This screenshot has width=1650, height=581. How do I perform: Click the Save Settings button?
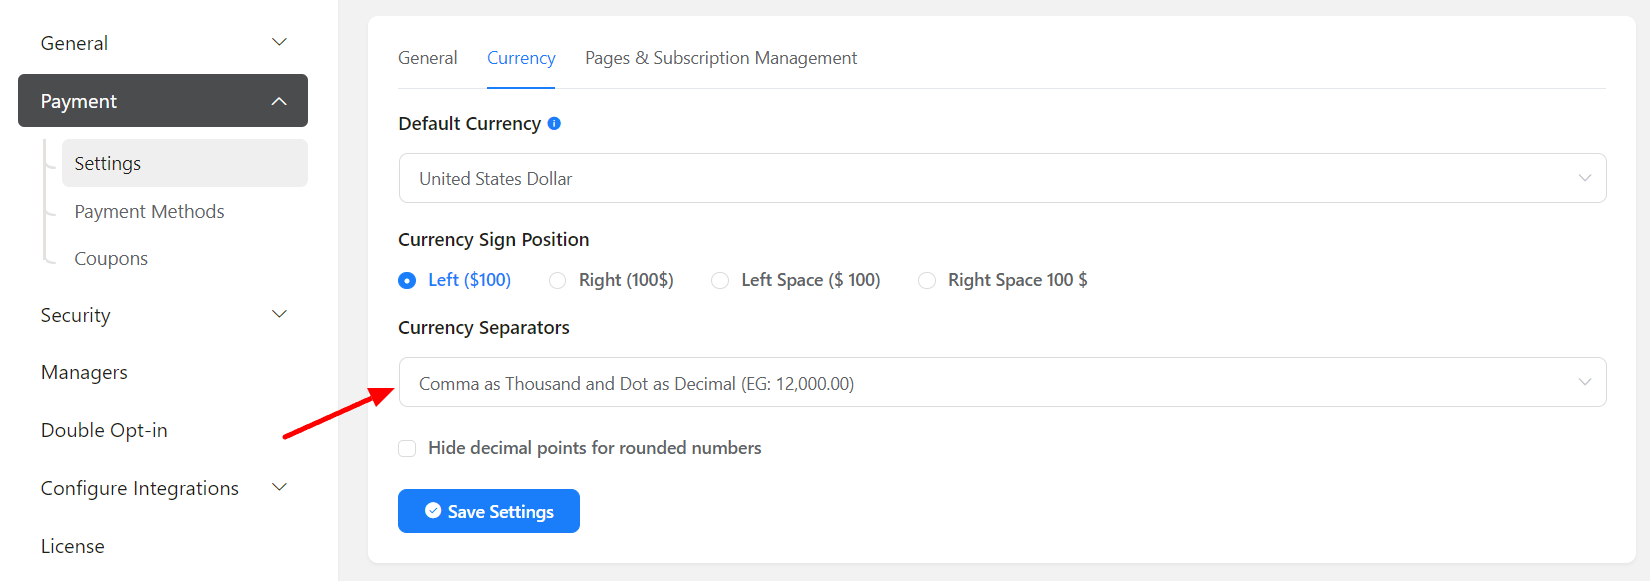coord(489,511)
